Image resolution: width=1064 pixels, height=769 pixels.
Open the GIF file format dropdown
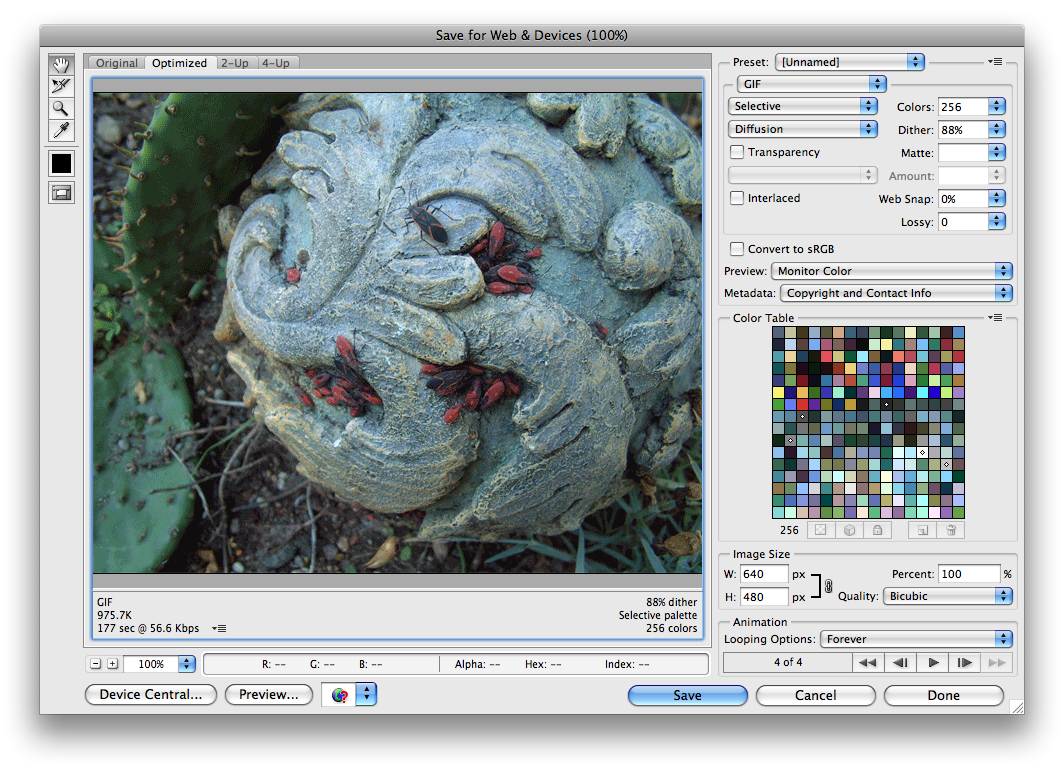coord(811,84)
